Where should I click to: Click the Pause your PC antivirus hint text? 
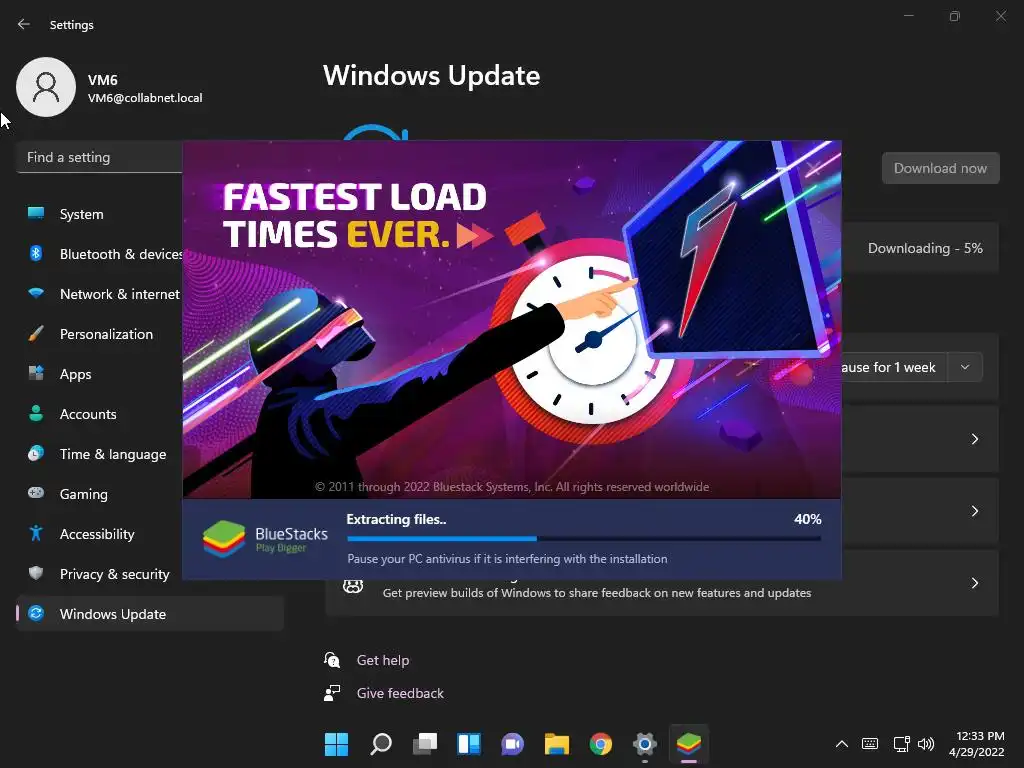507,559
